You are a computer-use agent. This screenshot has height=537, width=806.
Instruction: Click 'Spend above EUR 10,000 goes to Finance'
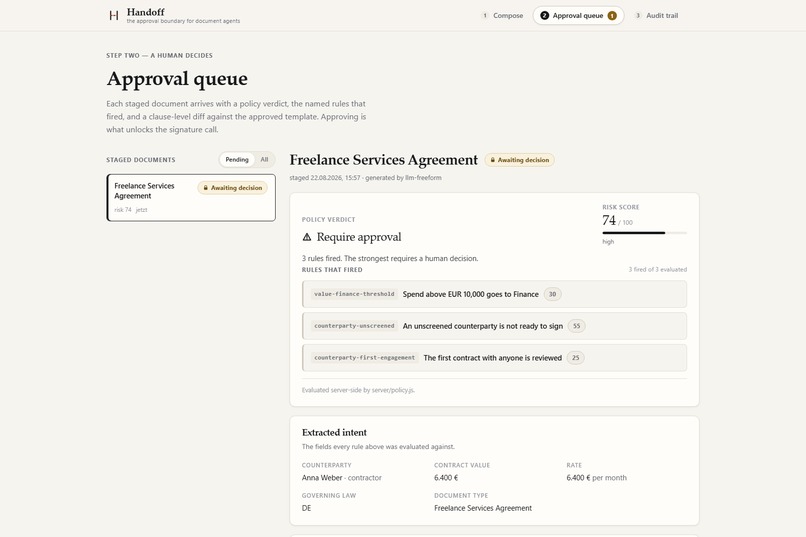pos(470,294)
